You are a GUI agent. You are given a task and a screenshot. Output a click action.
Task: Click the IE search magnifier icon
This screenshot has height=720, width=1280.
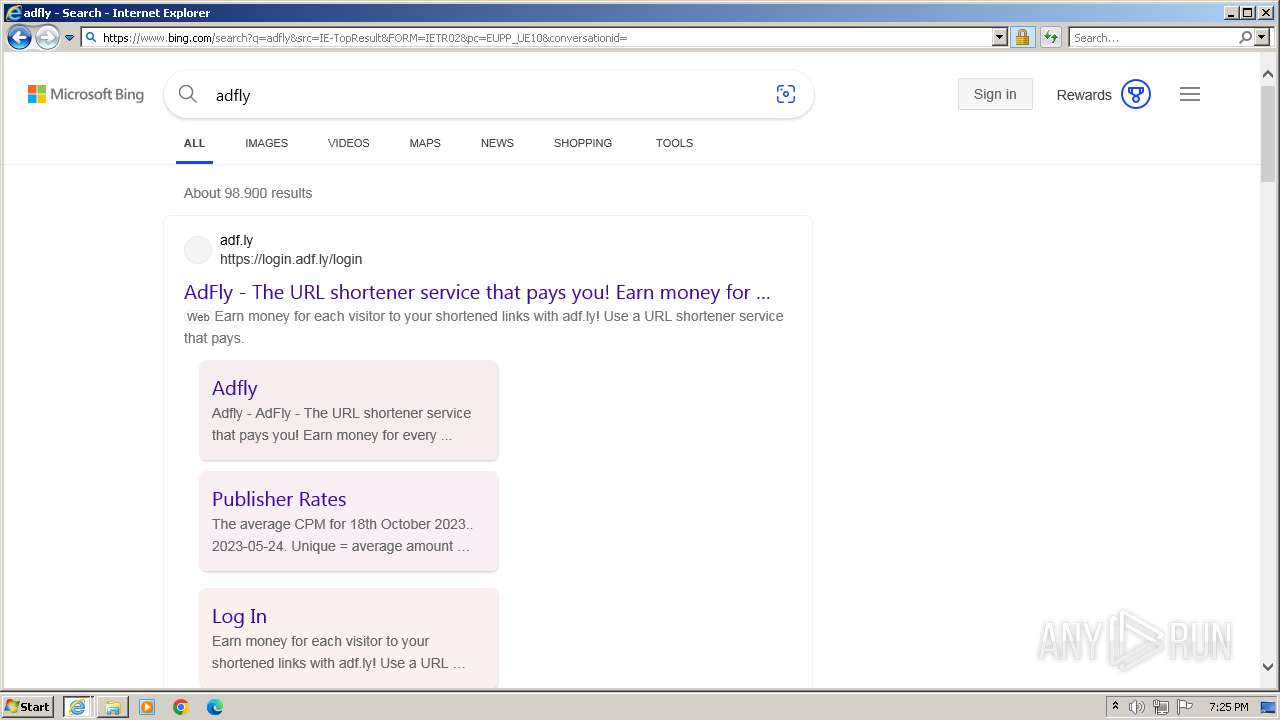(x=1245, y=38)
